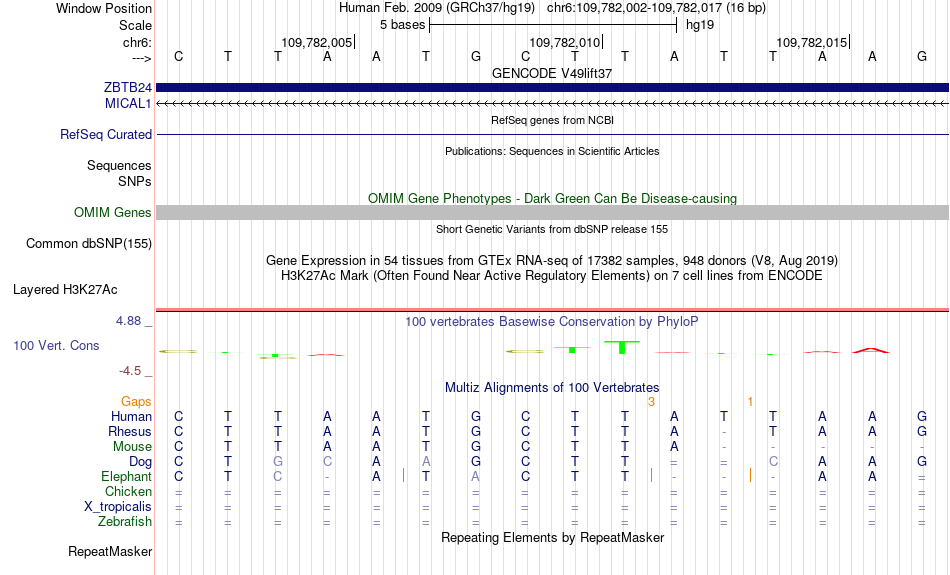This screenshot has height=575, width=950.
Task: Click the Common dbSNP(155) track label
Action: 89,244
